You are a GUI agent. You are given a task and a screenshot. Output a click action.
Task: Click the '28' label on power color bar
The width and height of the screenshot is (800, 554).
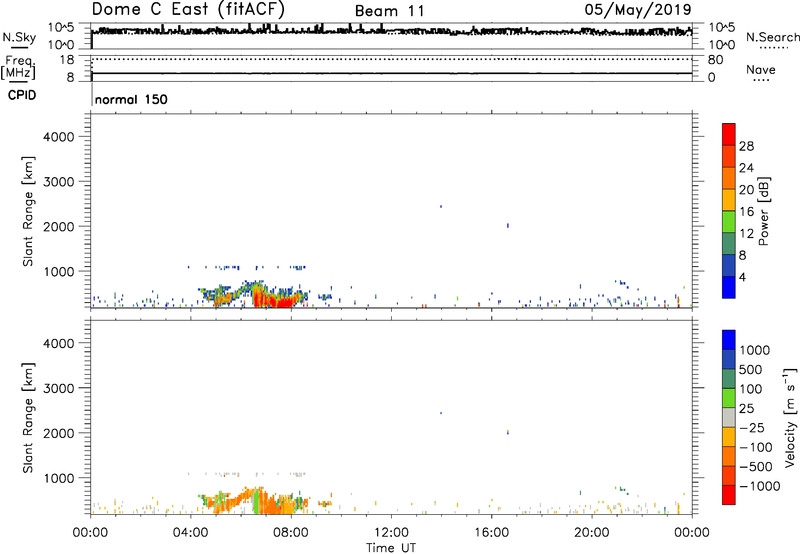tap(746, 146)
